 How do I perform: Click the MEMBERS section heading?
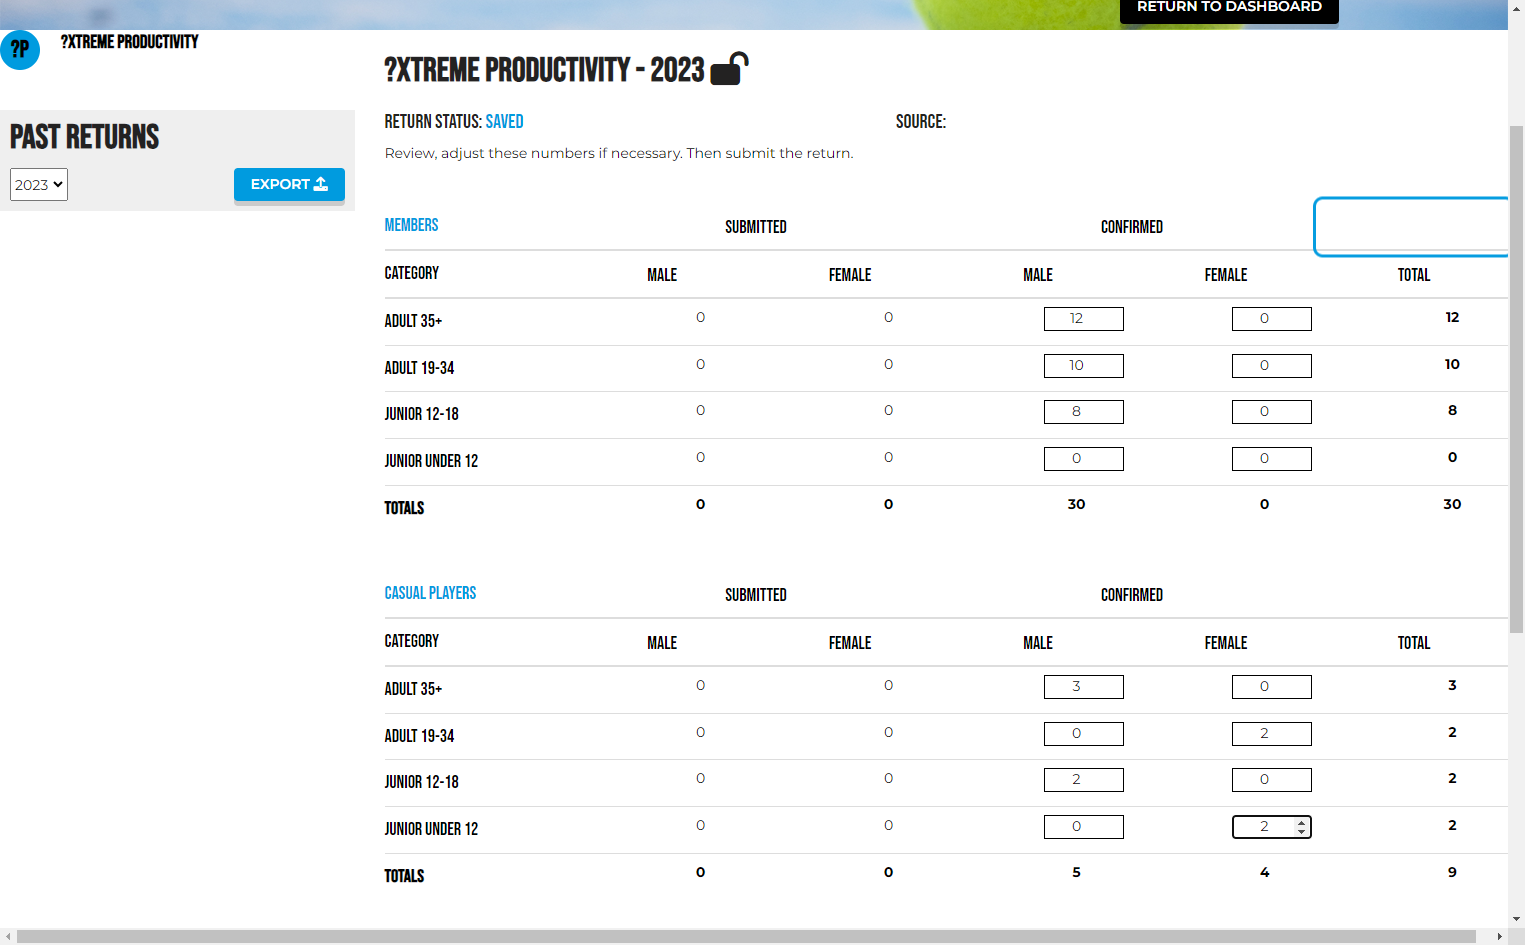(411, 225)
